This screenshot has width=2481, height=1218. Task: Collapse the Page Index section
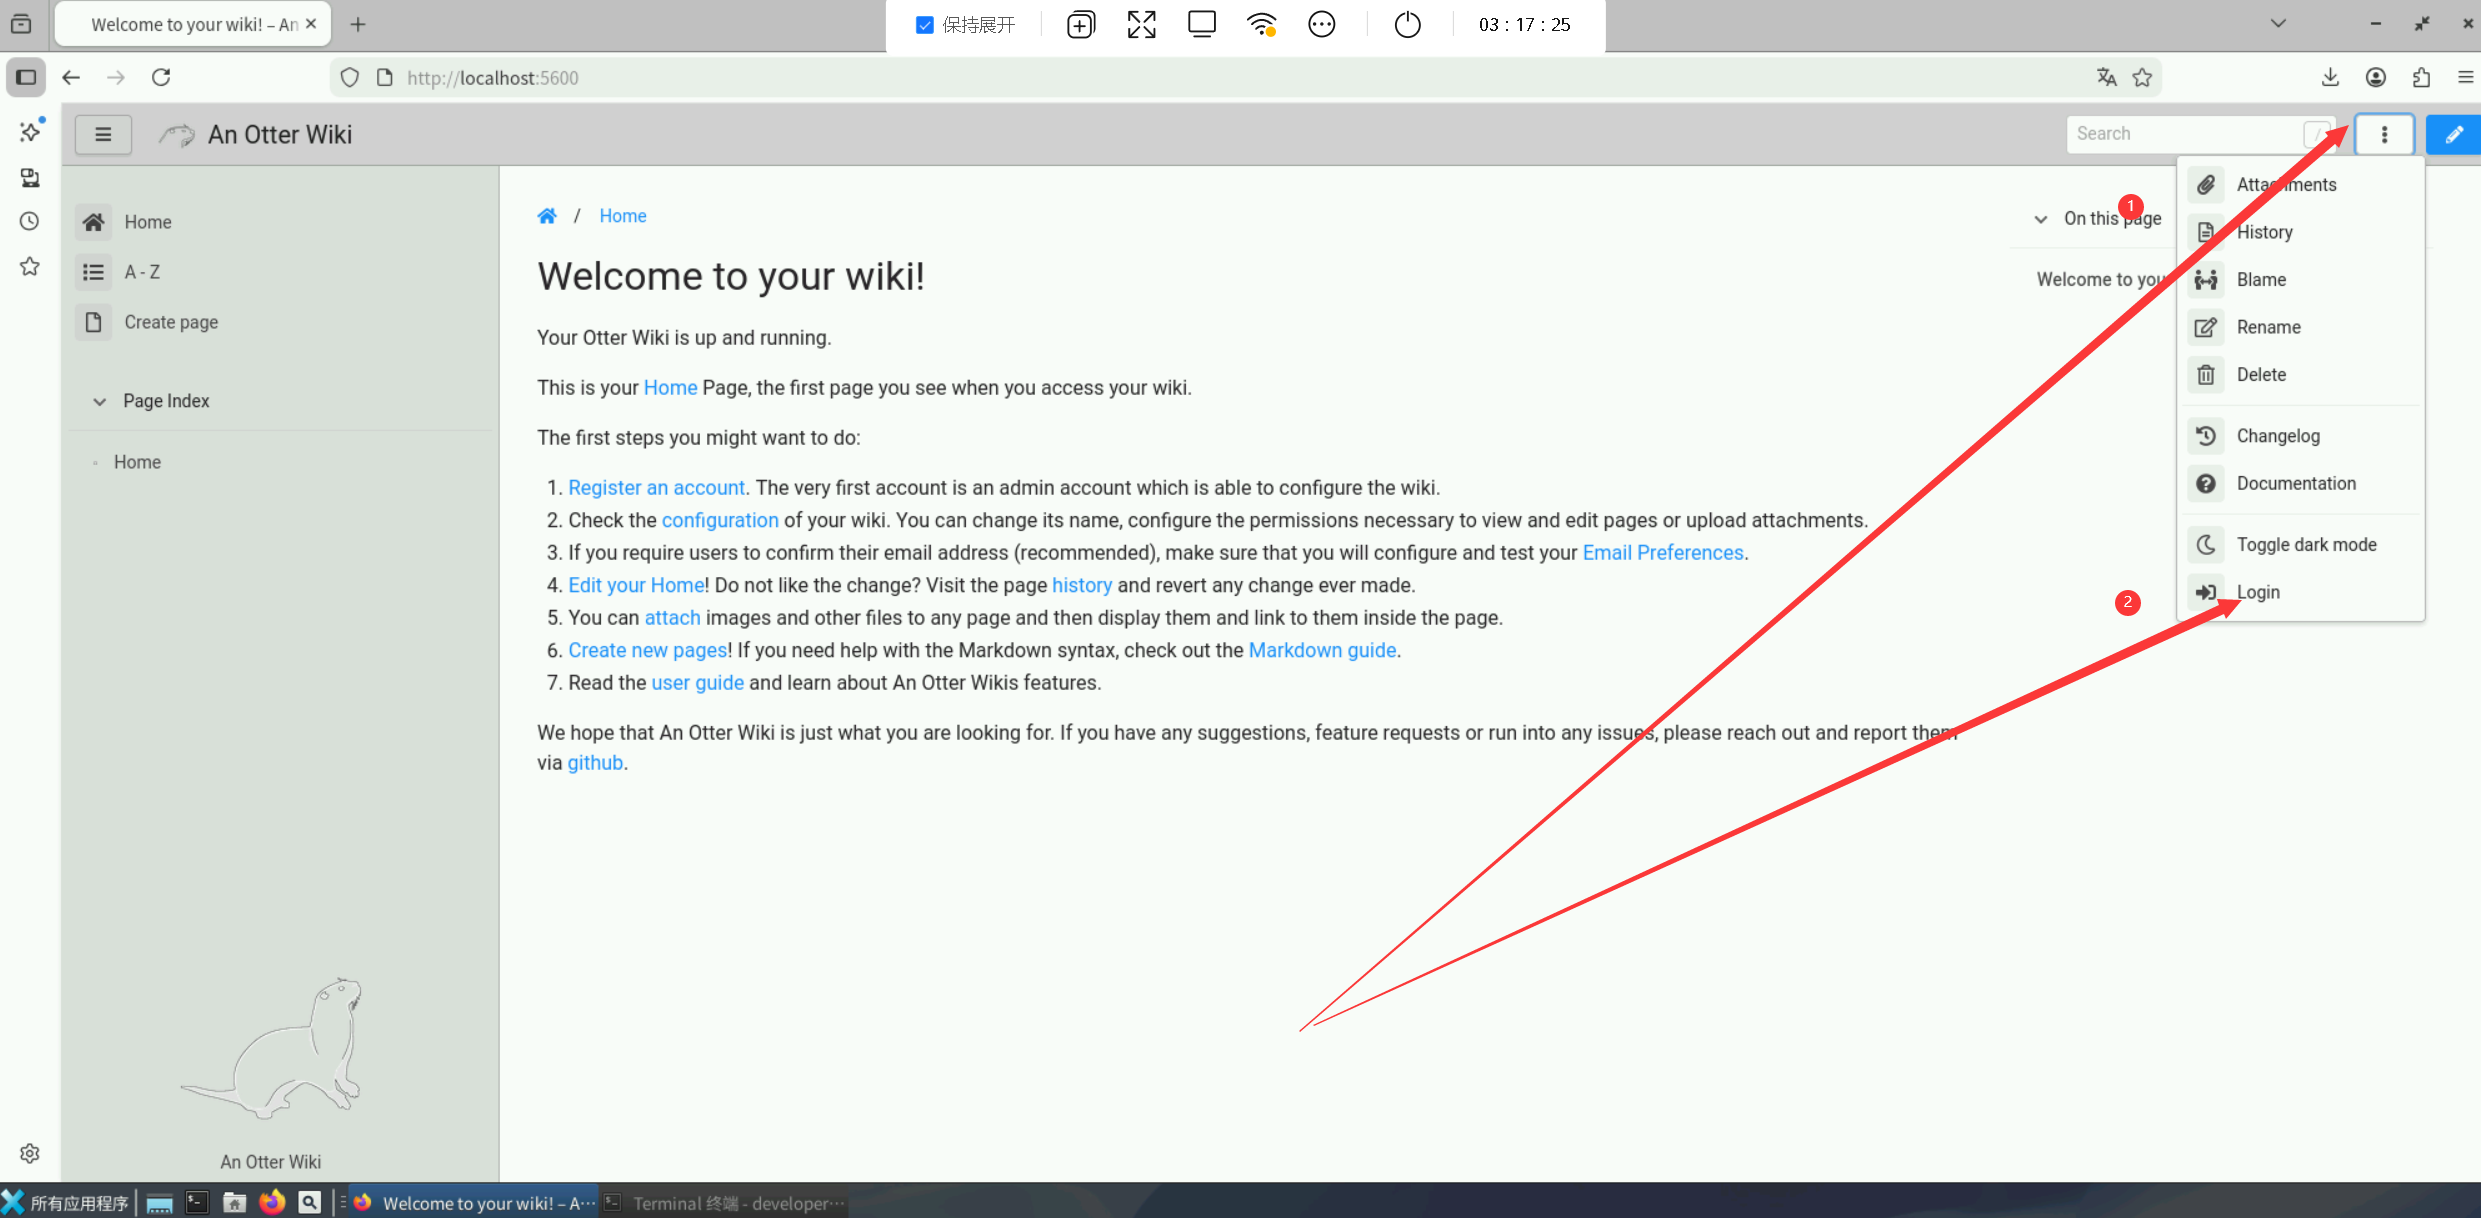[100, 401]
